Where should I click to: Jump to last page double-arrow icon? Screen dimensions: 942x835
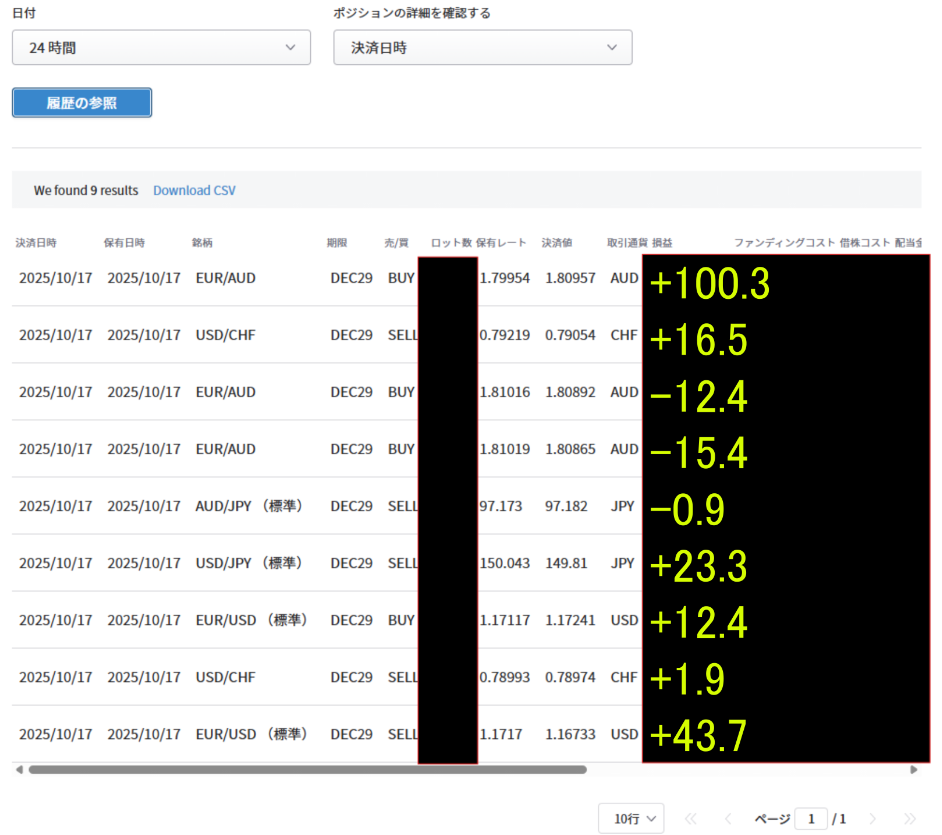(x=909, y=818)
